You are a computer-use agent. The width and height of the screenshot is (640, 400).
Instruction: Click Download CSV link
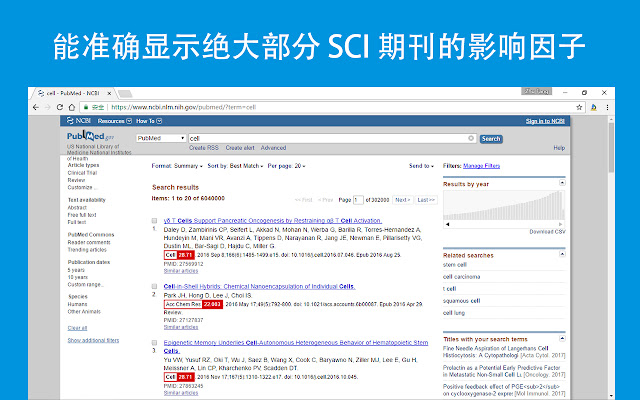tap(547, 231)
